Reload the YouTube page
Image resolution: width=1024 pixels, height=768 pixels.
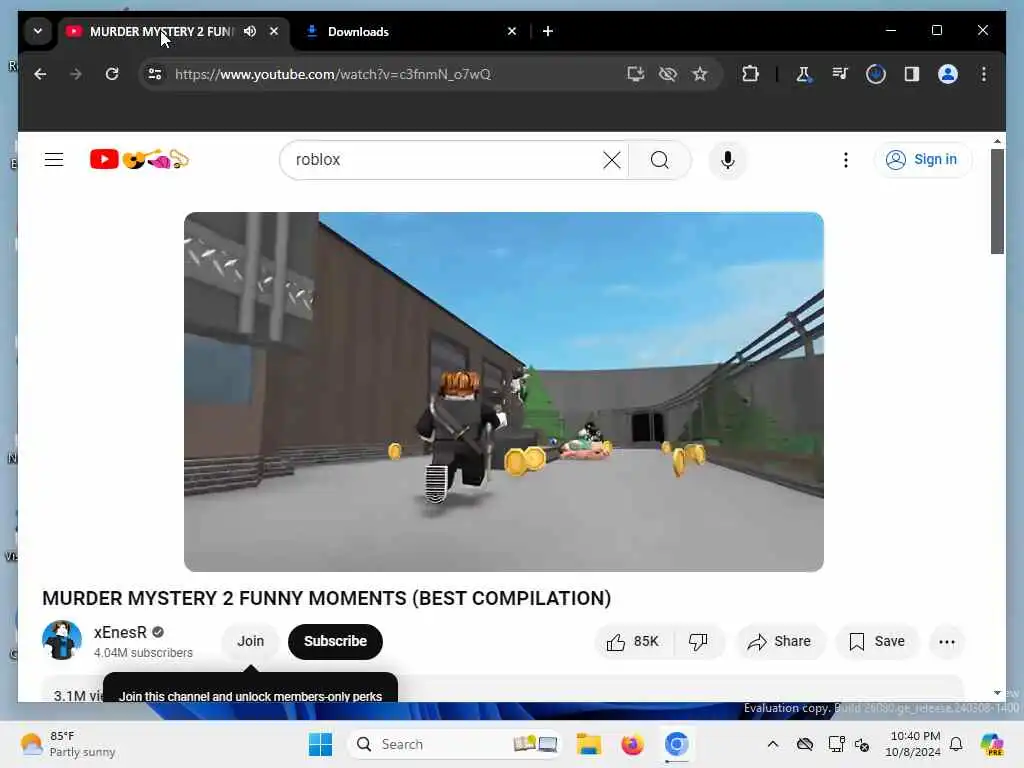point(112,74)
